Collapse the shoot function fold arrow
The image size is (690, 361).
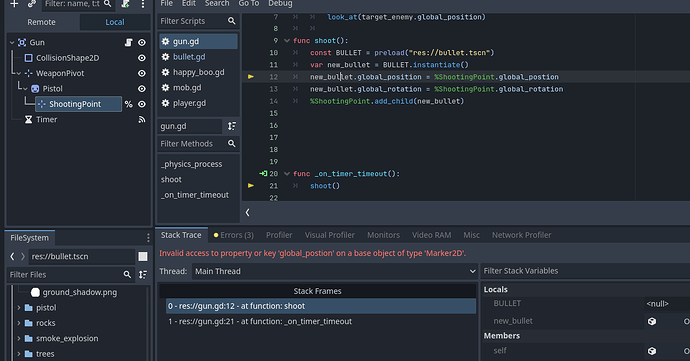pos(287,41)
